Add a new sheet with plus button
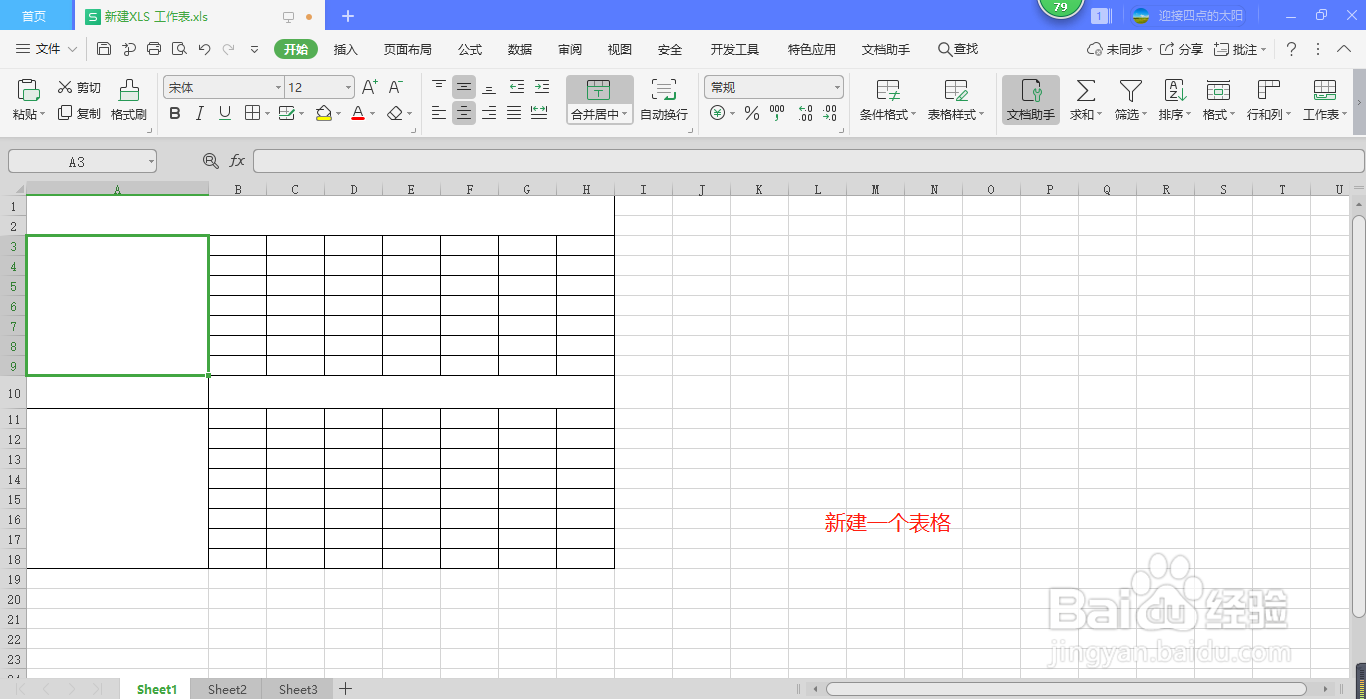 (x=345, y=688)
